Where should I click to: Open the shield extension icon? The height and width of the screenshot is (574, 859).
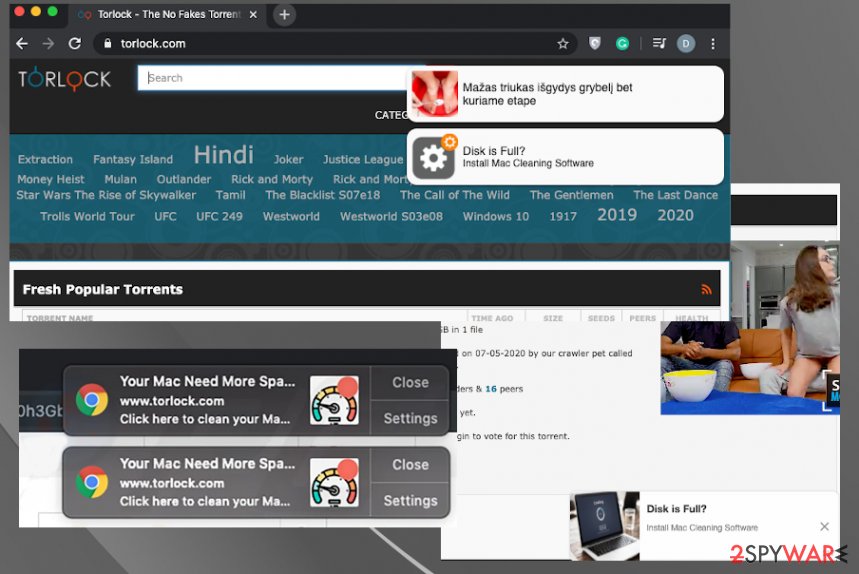click(595, 44)
